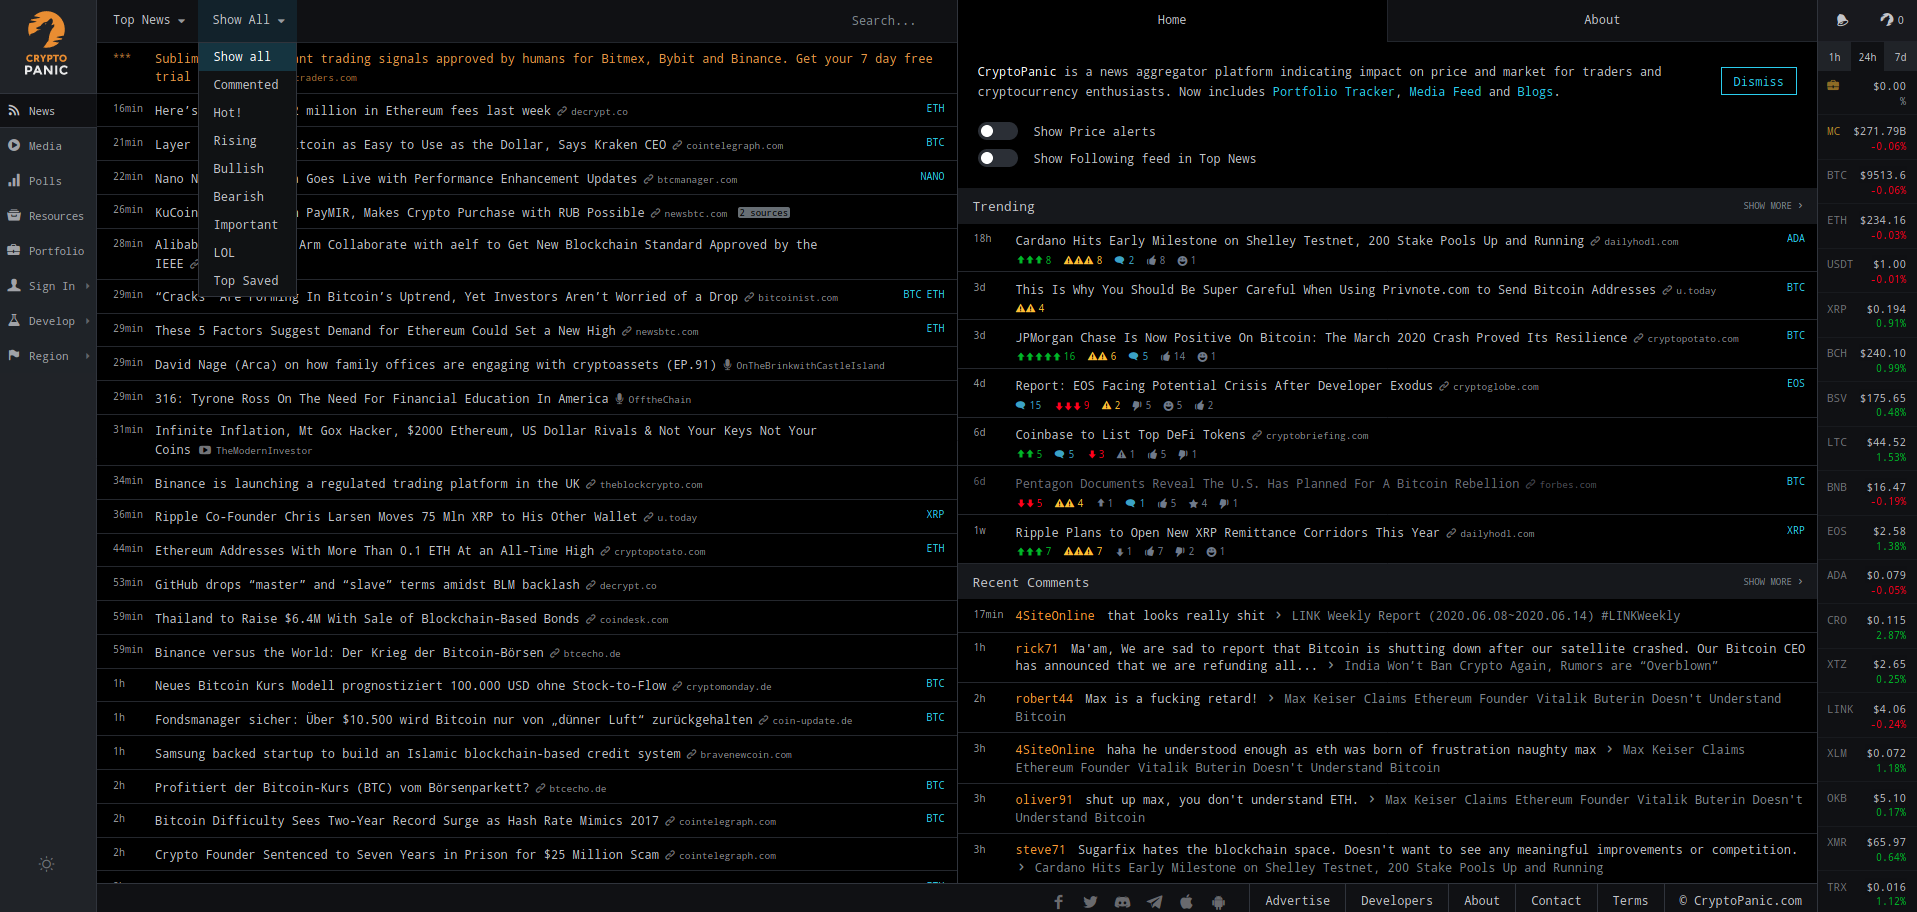Open the Discord link icon in footer
The width and height of the screenshot is (1917, 912).
tap(1122, 901)
